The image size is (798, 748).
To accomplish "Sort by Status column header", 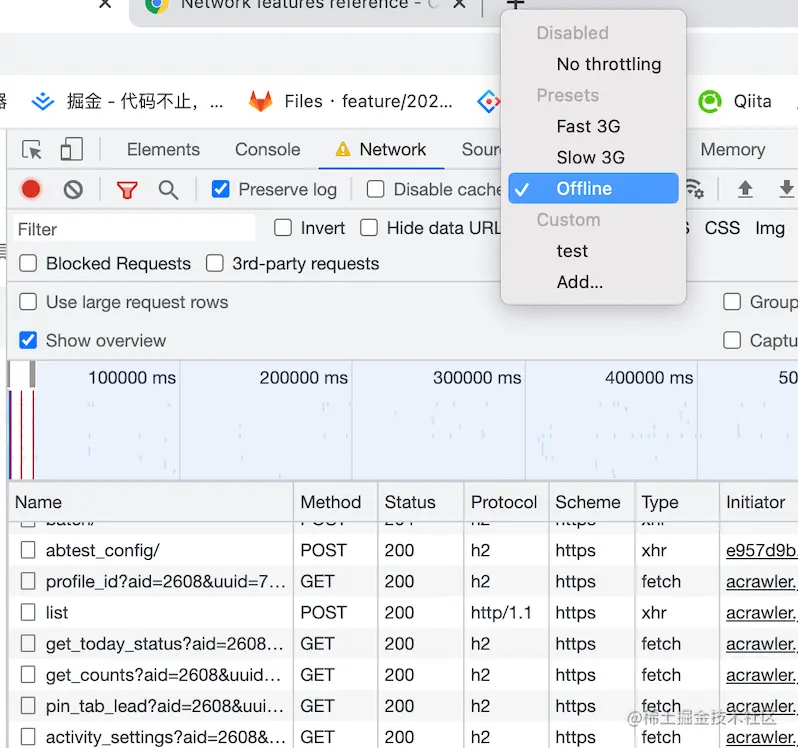I will [420, 502].
